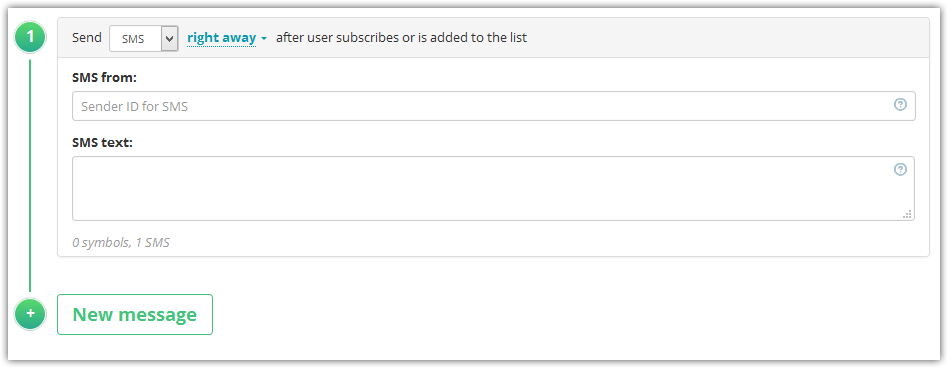Screen dimensions: 948x368
Task: Click after user subscribes description text
Action: [401, 37]
